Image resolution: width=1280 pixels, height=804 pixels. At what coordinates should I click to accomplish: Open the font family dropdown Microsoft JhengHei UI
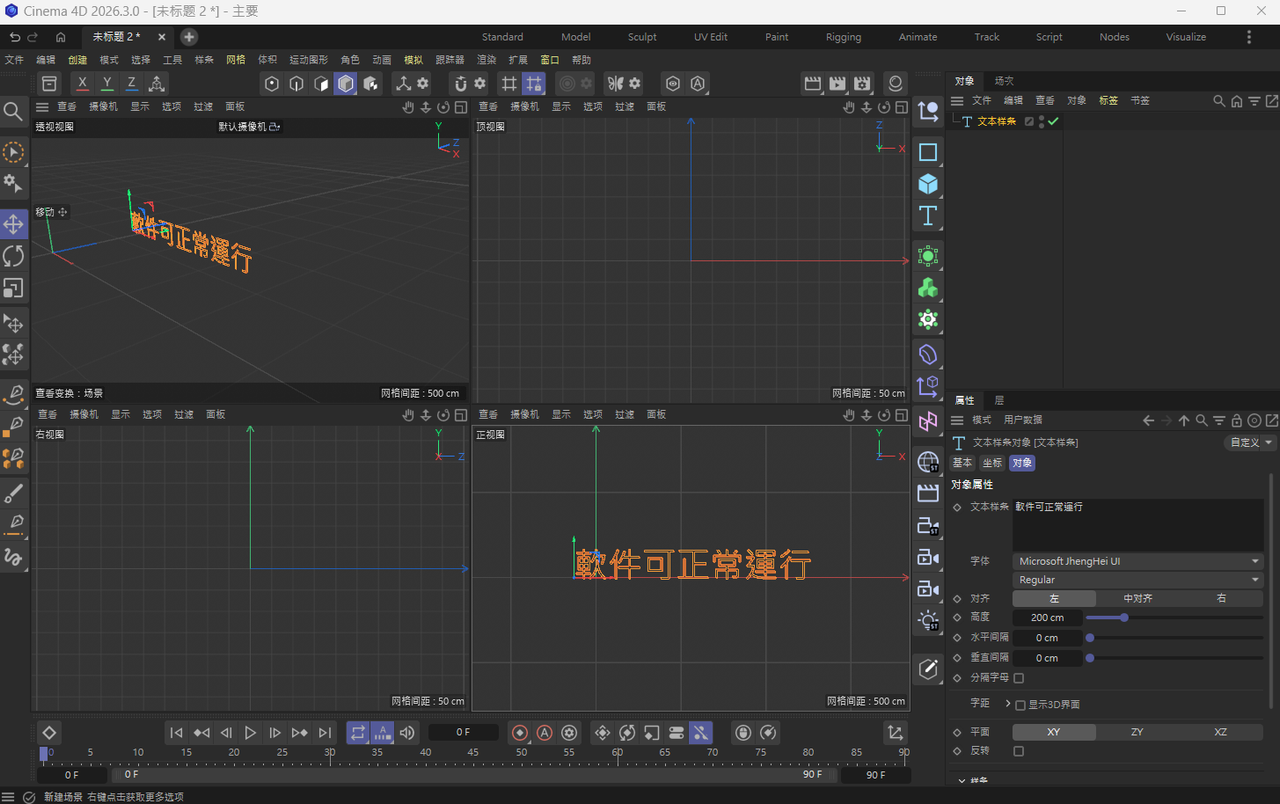(1138, 562)
